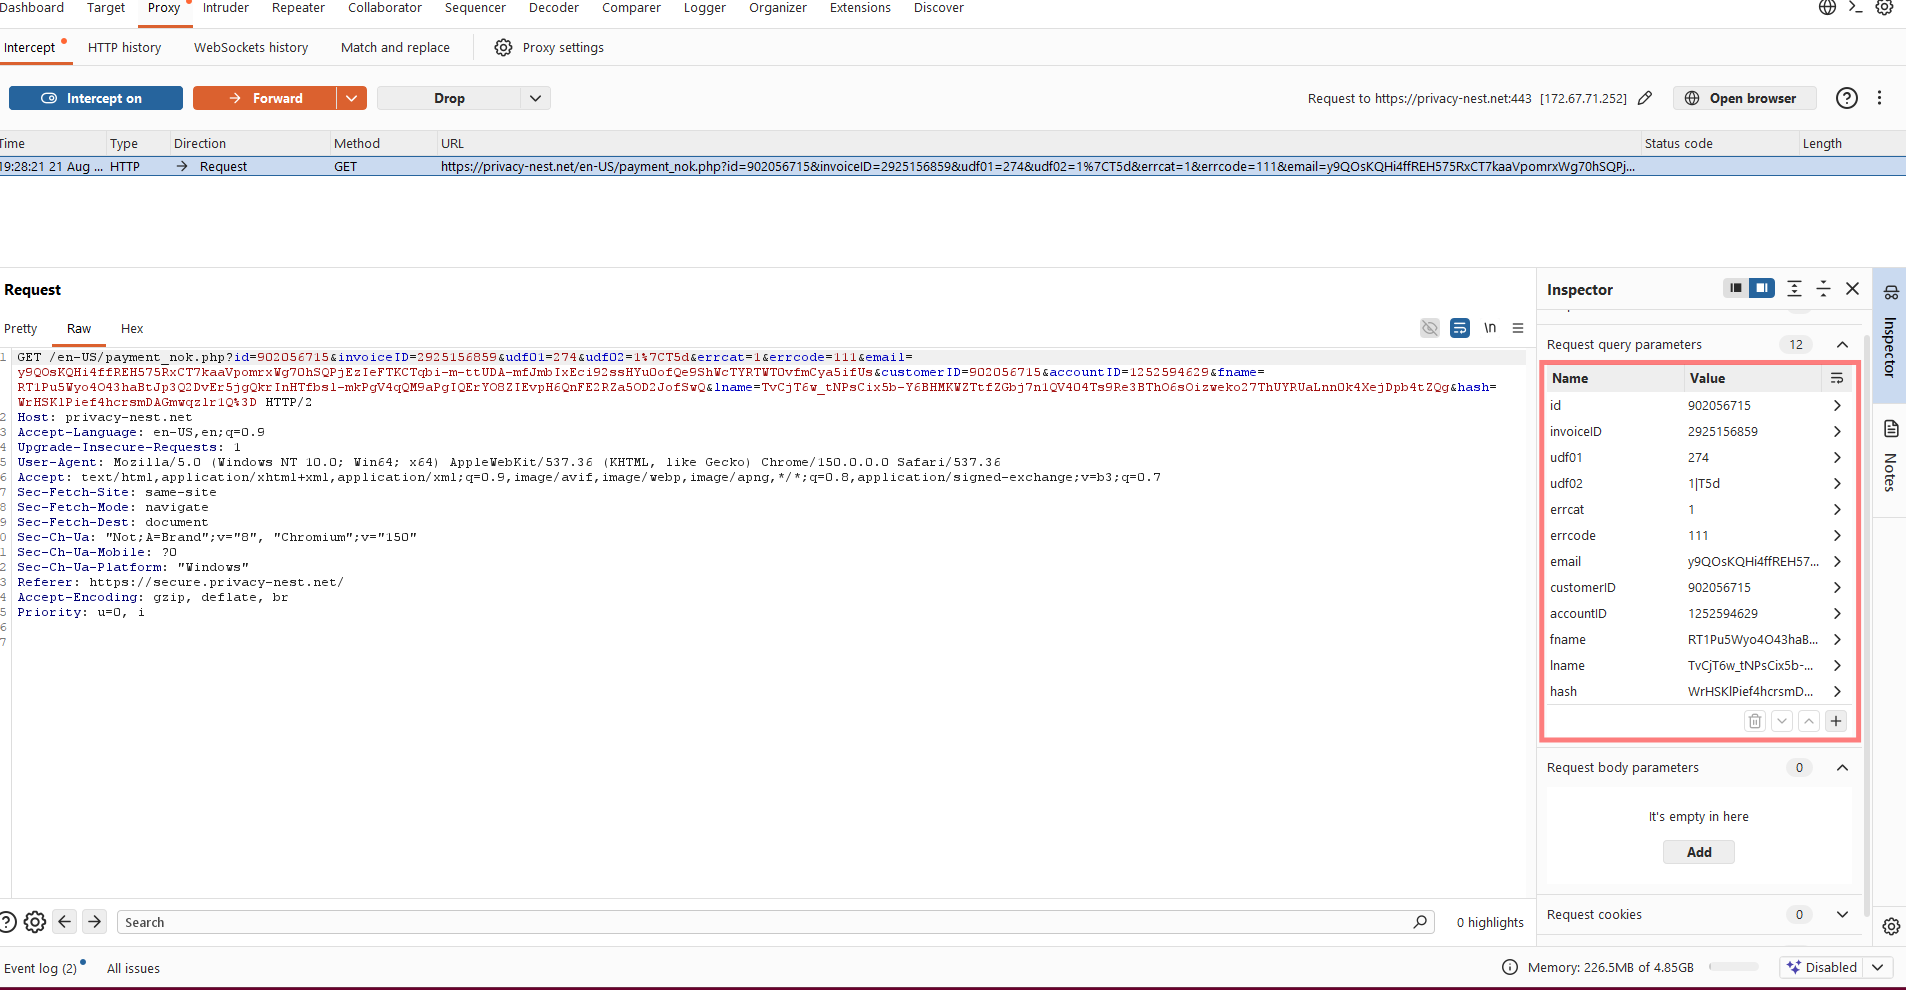Image resolution: width=1906 pixels, height=990 pixels.
Task: Click the globe icon in top bar
Action: 1827,8
